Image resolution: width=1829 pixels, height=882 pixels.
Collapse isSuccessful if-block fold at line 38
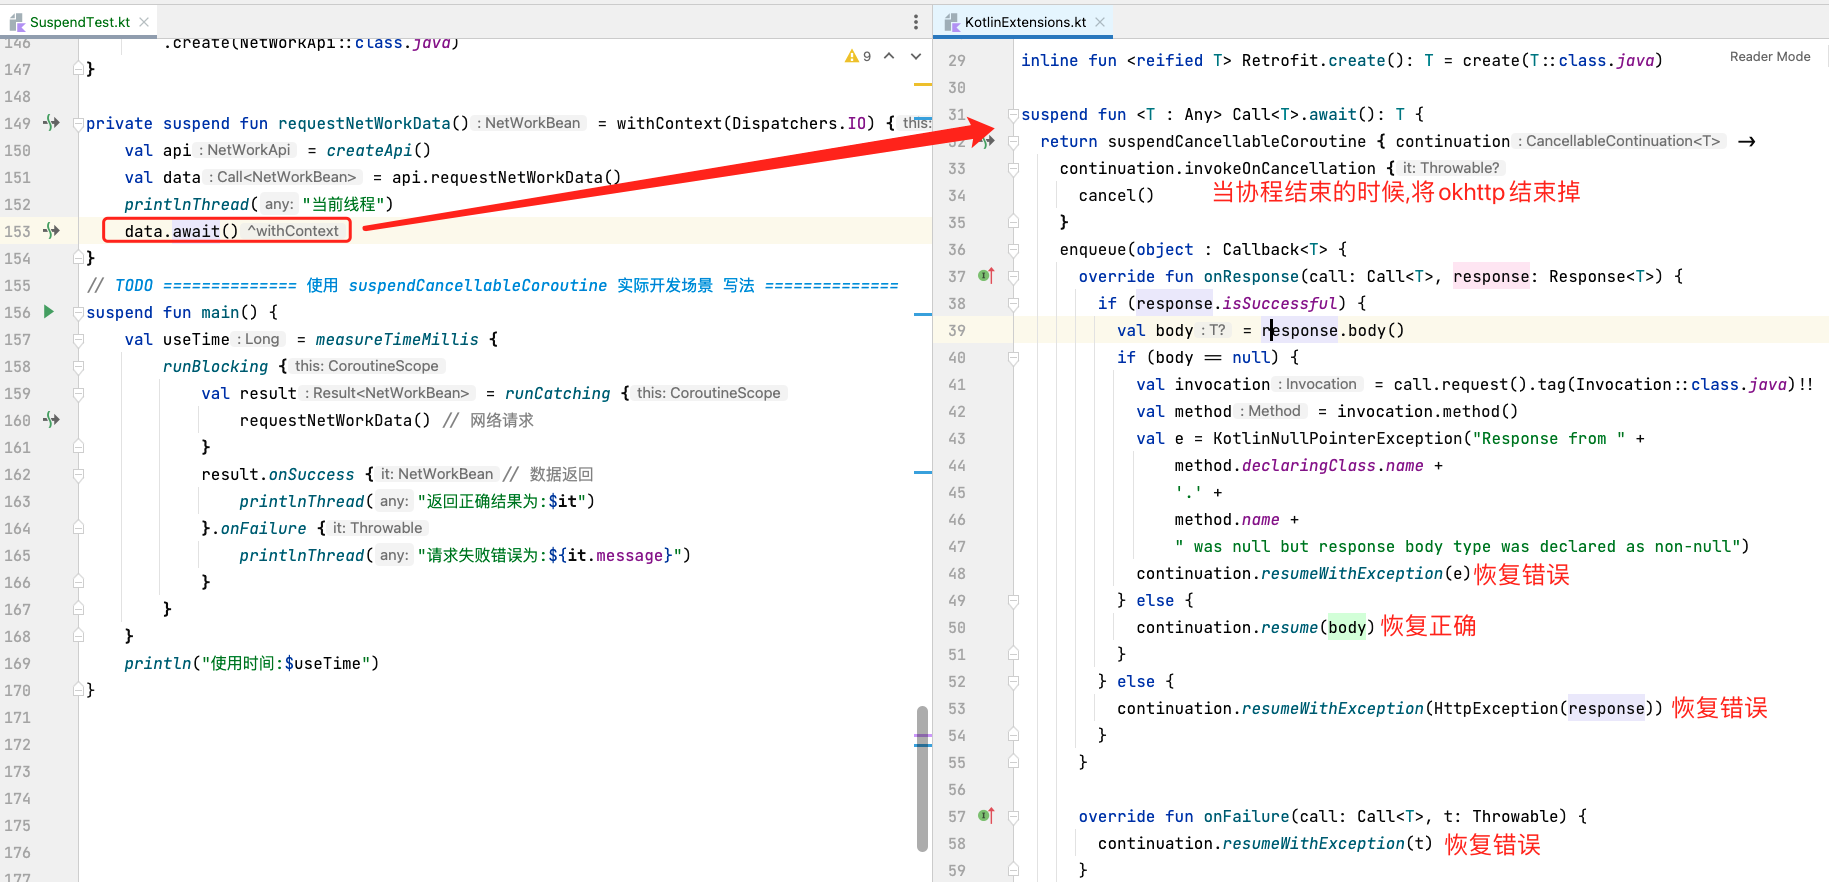click(x=1013, y=304)
